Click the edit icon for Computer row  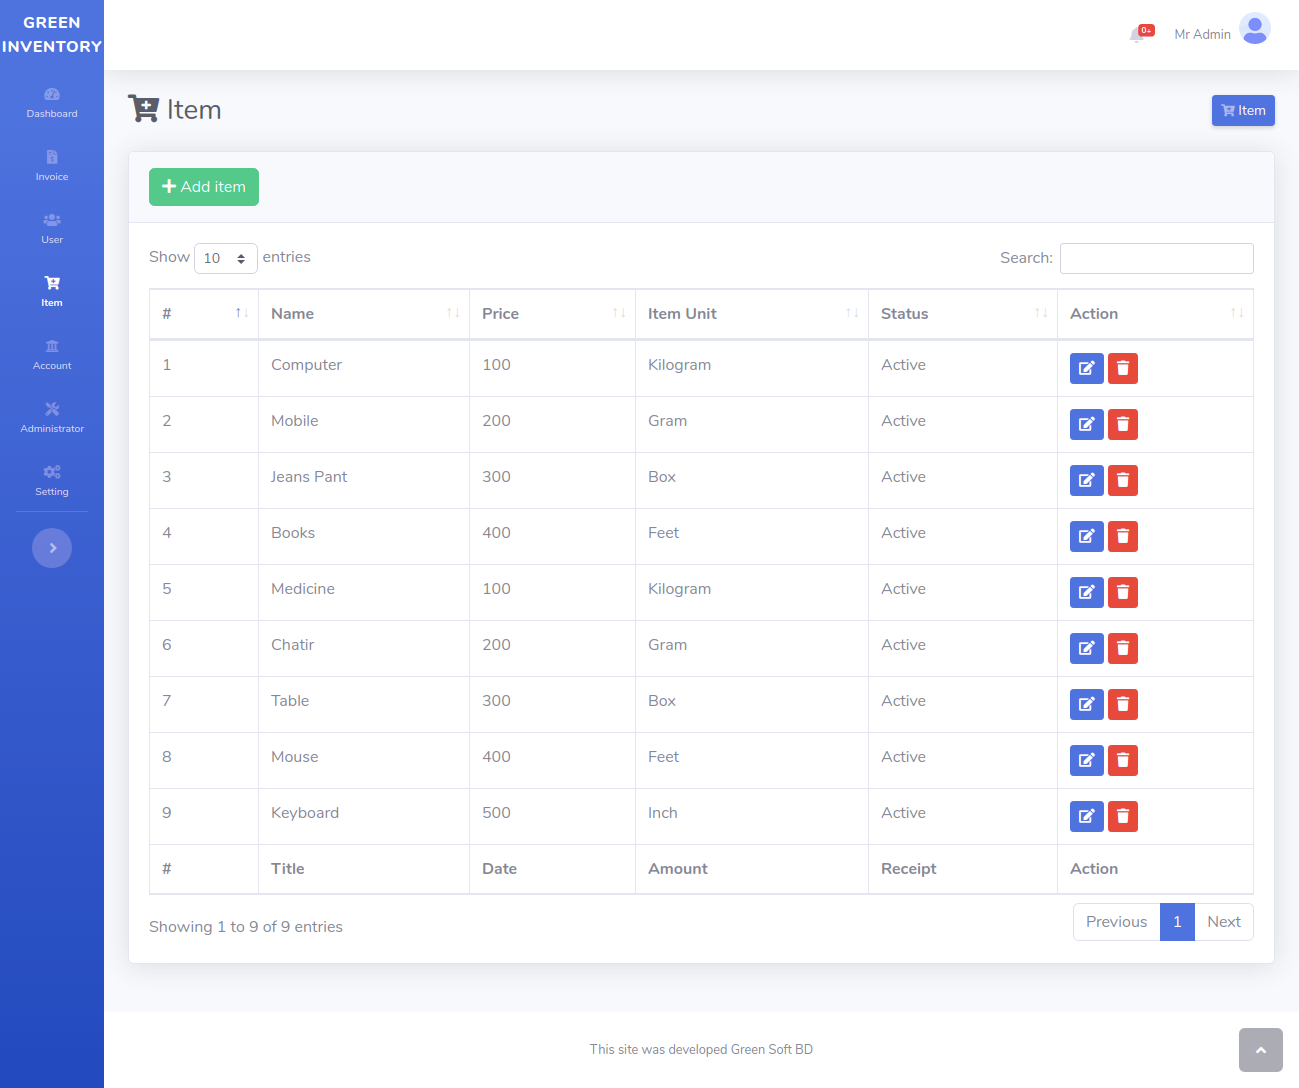pos(1086,368)
